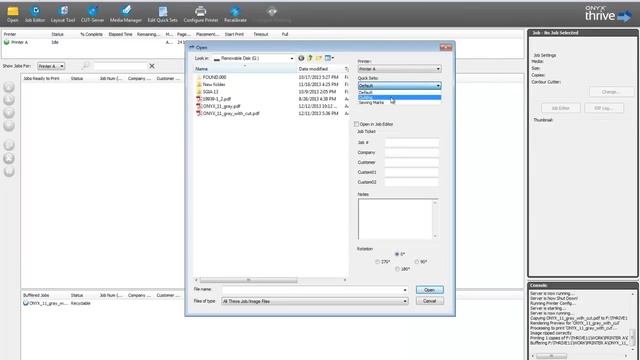Click the Edit Quick Sets icon
The width and height of the screenshot is (640, 360).
tap(162, 14)
